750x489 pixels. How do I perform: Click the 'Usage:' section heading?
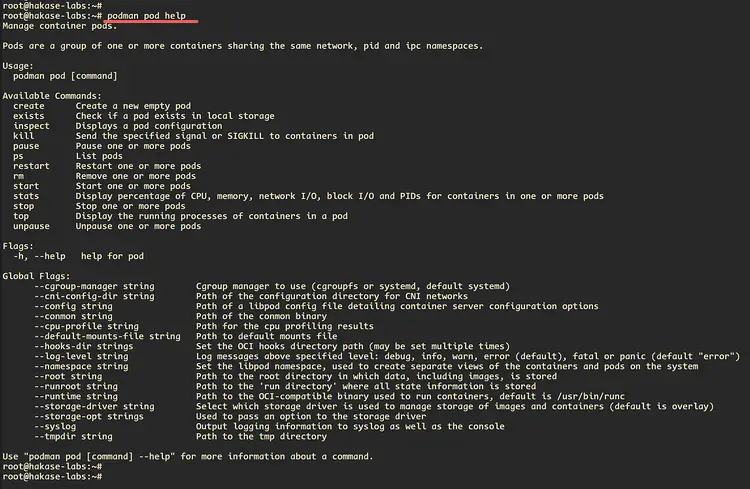coord(18,66)
